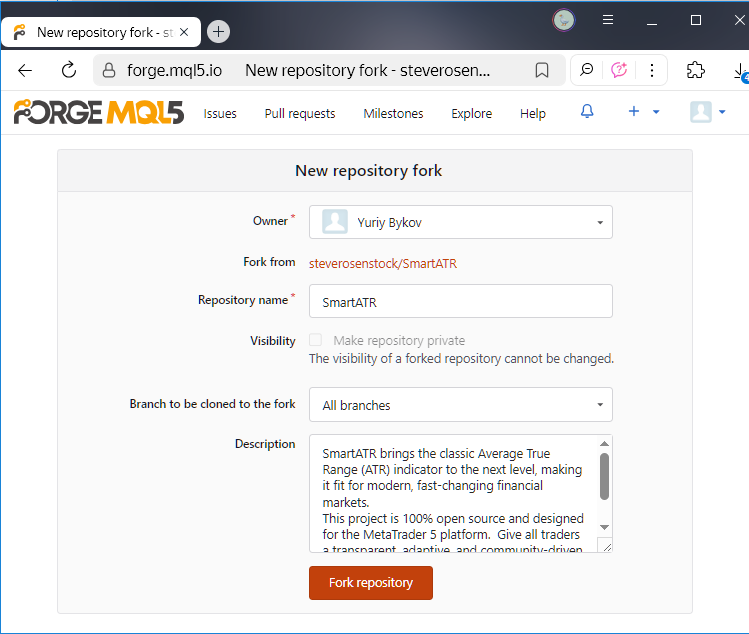The width and height of the screenshot is (749, 634).
Task: Click the description textarea resize handle
Action: 607,547
